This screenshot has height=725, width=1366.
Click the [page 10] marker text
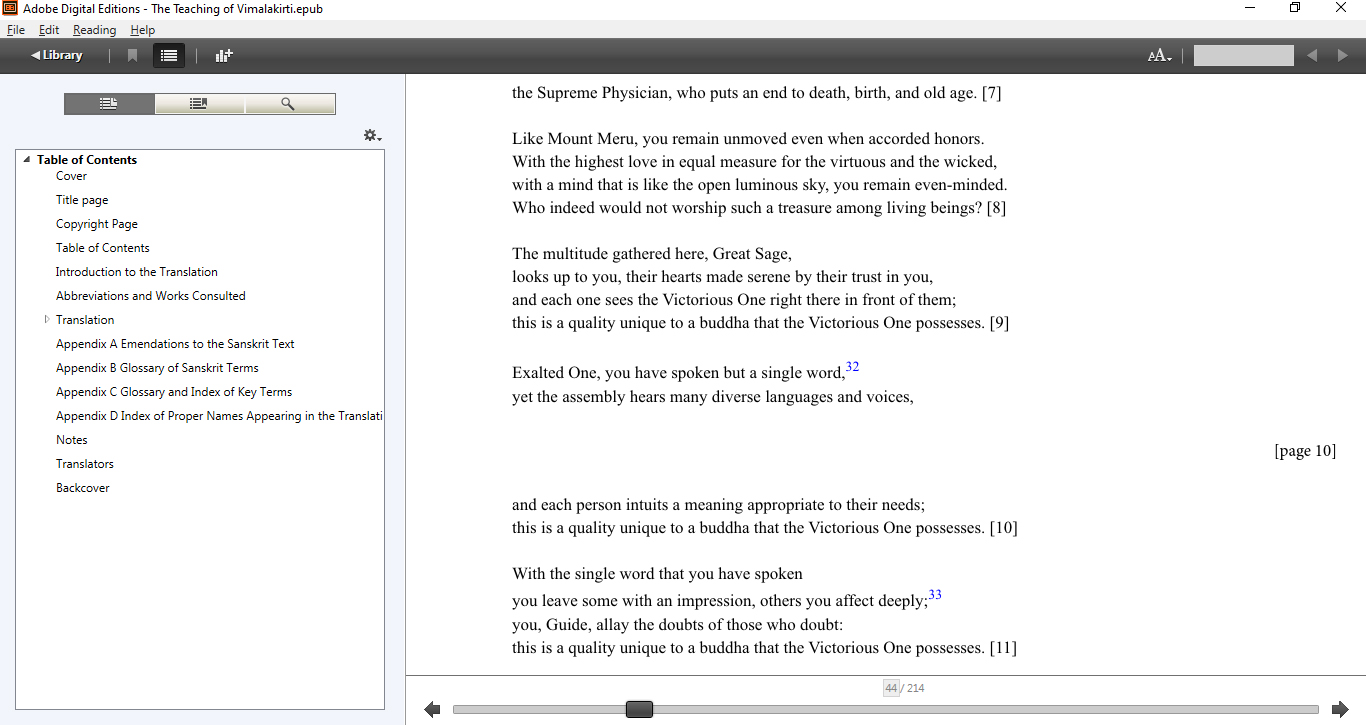point(1305,451)
